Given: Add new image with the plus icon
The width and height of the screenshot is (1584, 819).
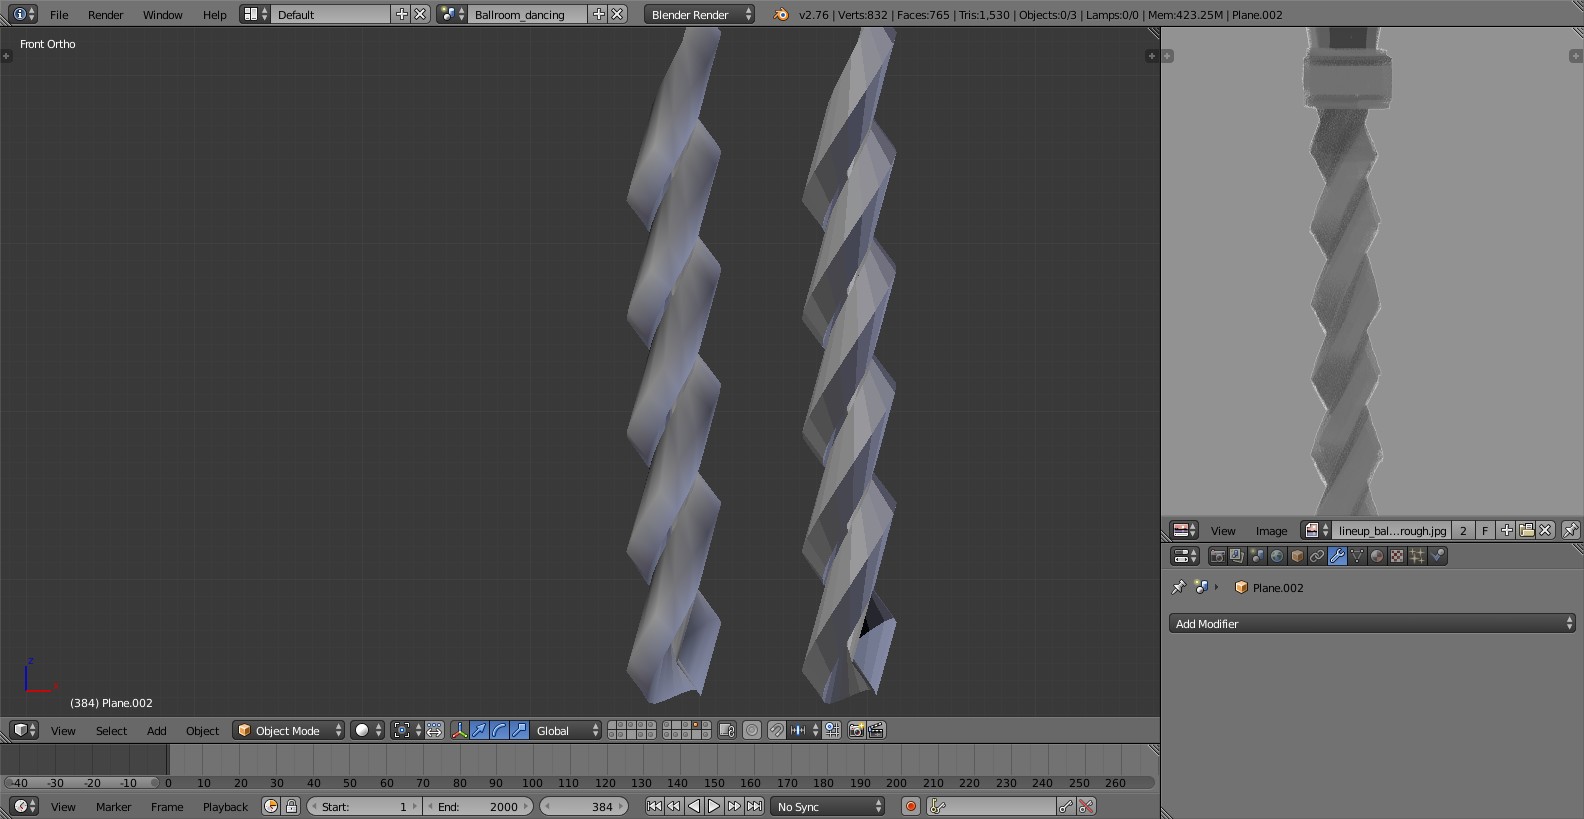Looking at the screenshot, I should [1507, 530].
